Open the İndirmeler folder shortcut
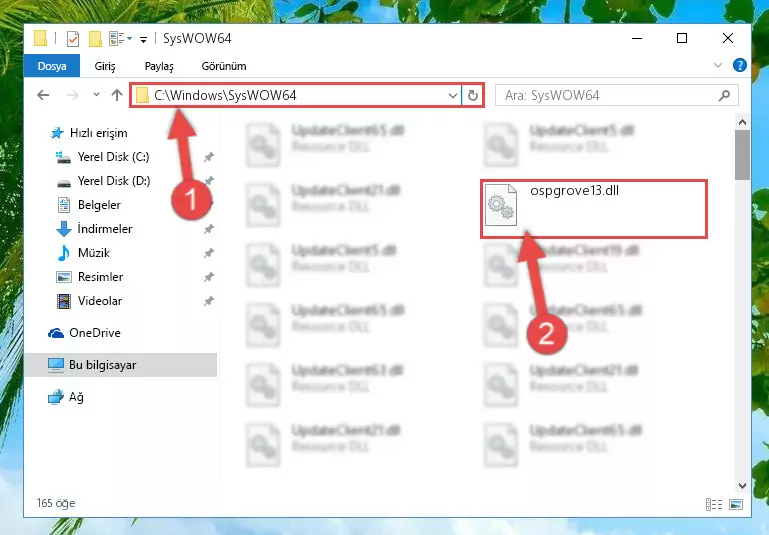The width and height of the screenshot is (769, 535). tap(104, 229)
